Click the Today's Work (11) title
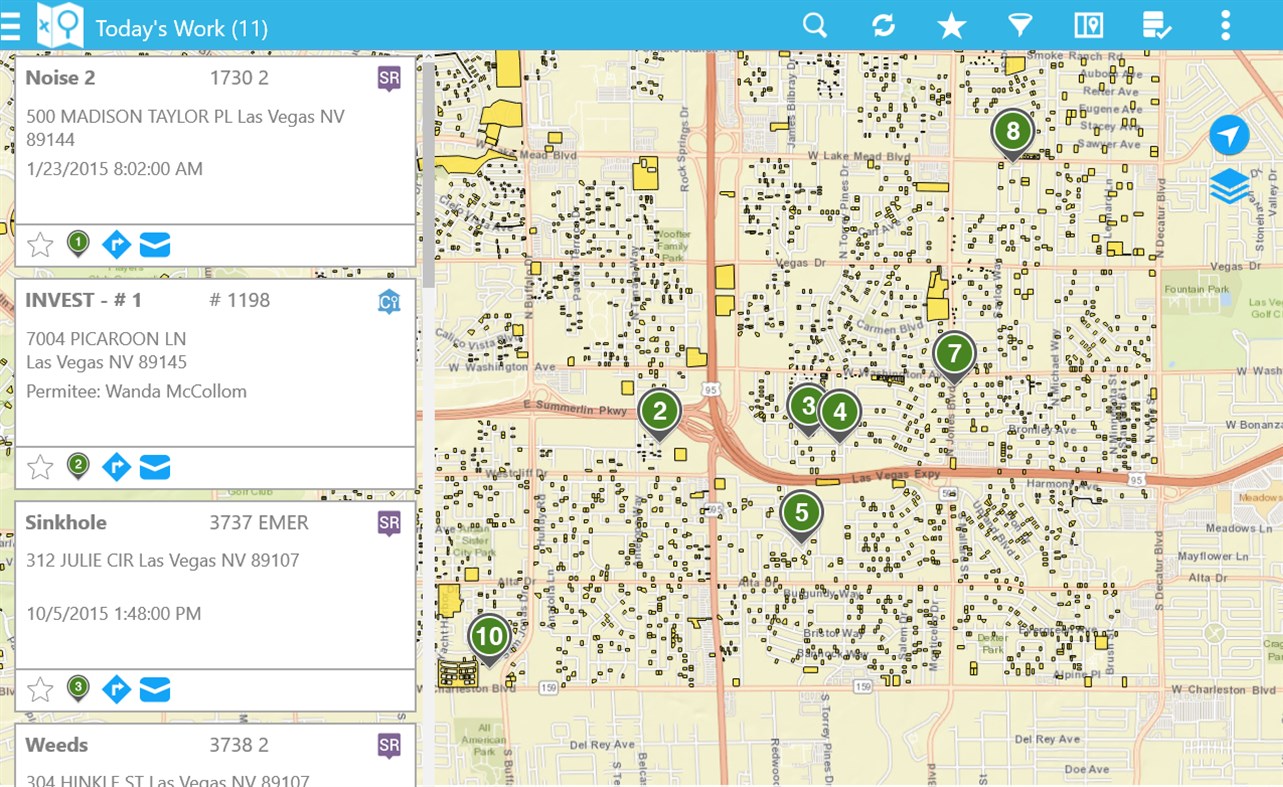The image size is (1283, 787). pos(182,28)
